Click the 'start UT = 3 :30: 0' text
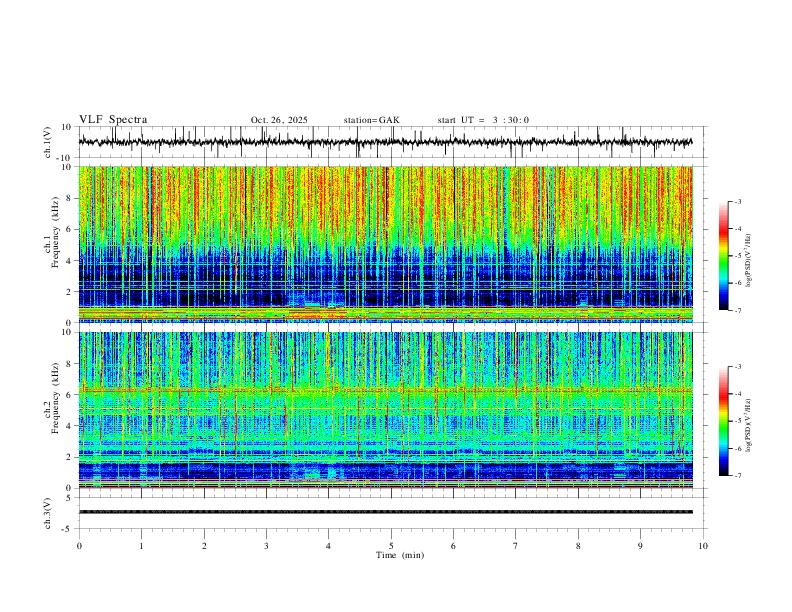Image resolution: width=792 pixels, height=612 pixels. (483, 120)
